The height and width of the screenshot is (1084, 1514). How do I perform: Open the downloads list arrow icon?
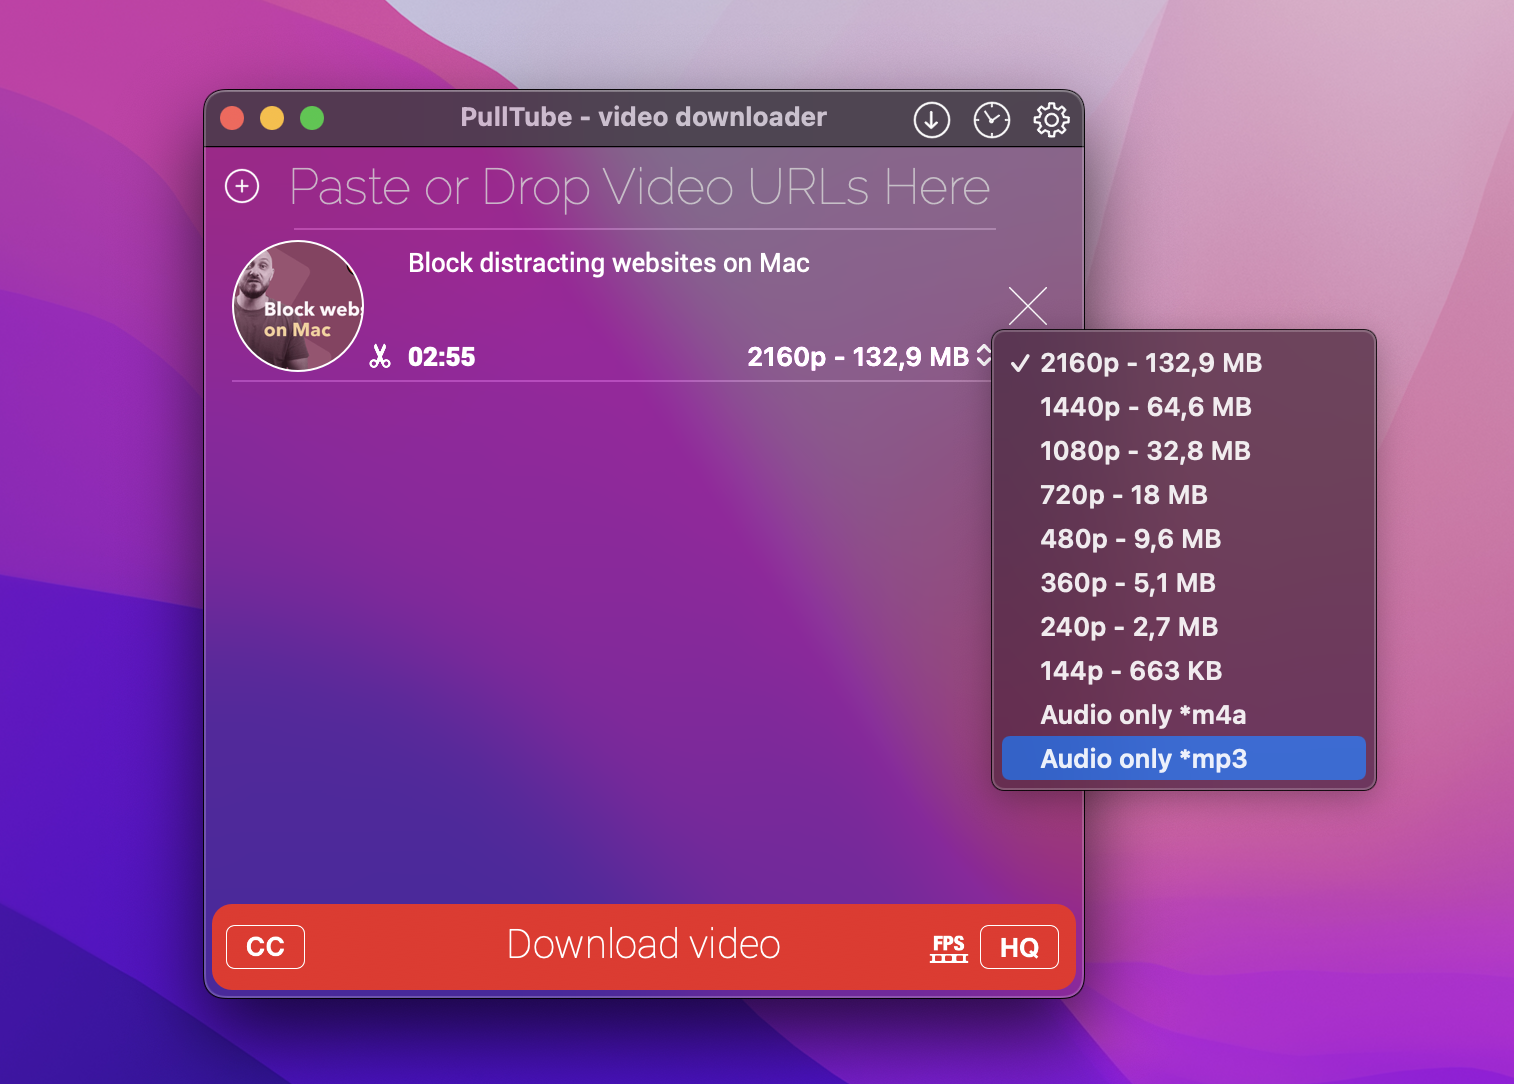pyautogui.click(x=931, y=120)
